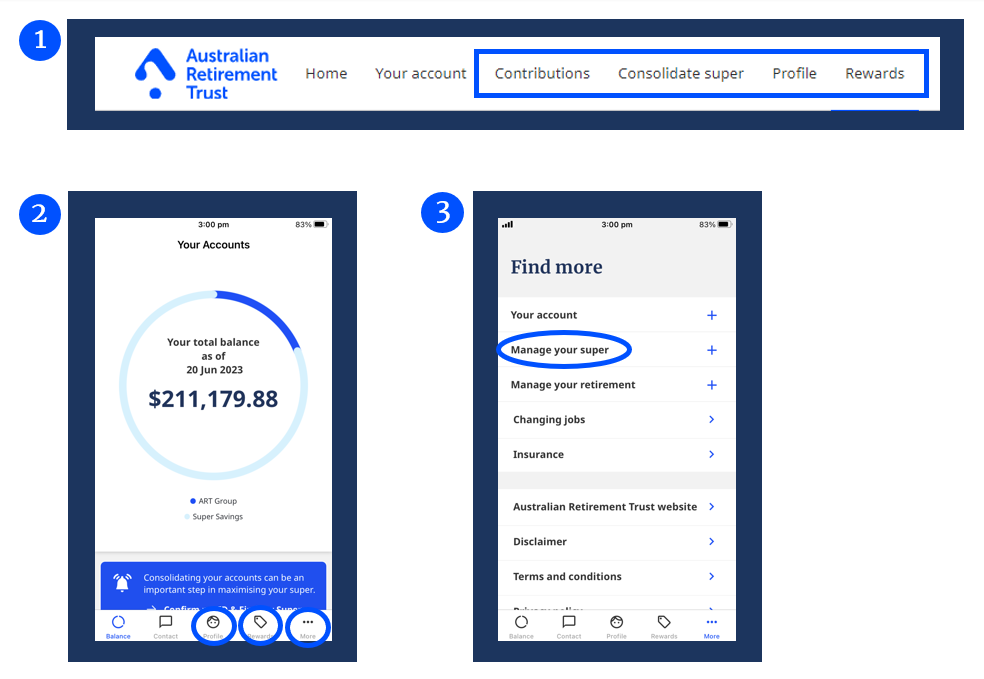Tap Balance icon on Your Accounts screen
Screen dimensions: 984x679
[x=118, y=623]
